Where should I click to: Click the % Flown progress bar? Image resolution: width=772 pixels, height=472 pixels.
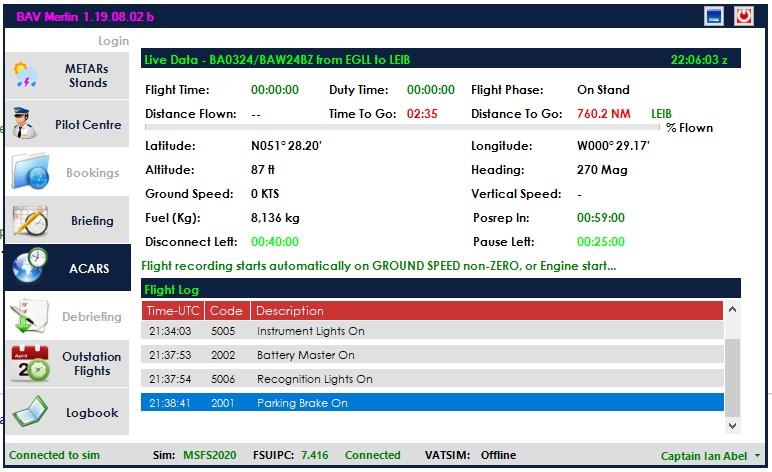[x=402, y=127]
